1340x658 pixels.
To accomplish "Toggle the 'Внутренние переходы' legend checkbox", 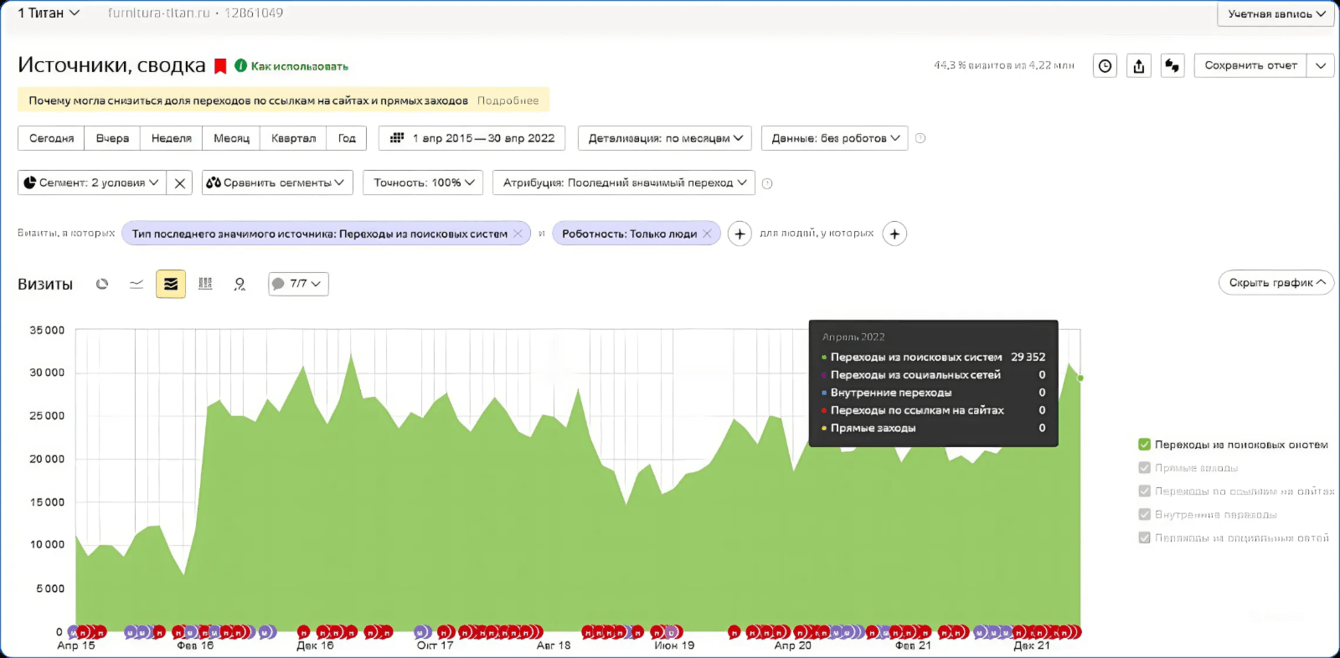I will click(1144, 514).
